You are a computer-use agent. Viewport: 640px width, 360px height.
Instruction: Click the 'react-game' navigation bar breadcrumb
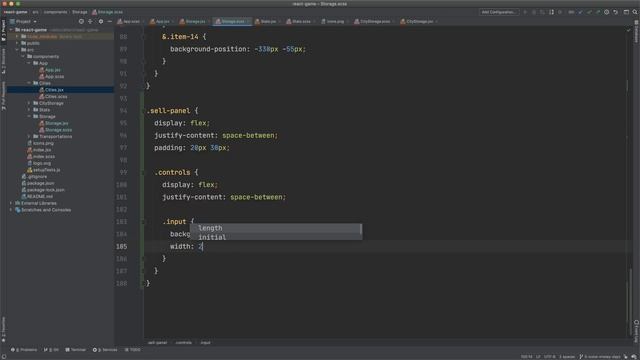pos(16,12)
